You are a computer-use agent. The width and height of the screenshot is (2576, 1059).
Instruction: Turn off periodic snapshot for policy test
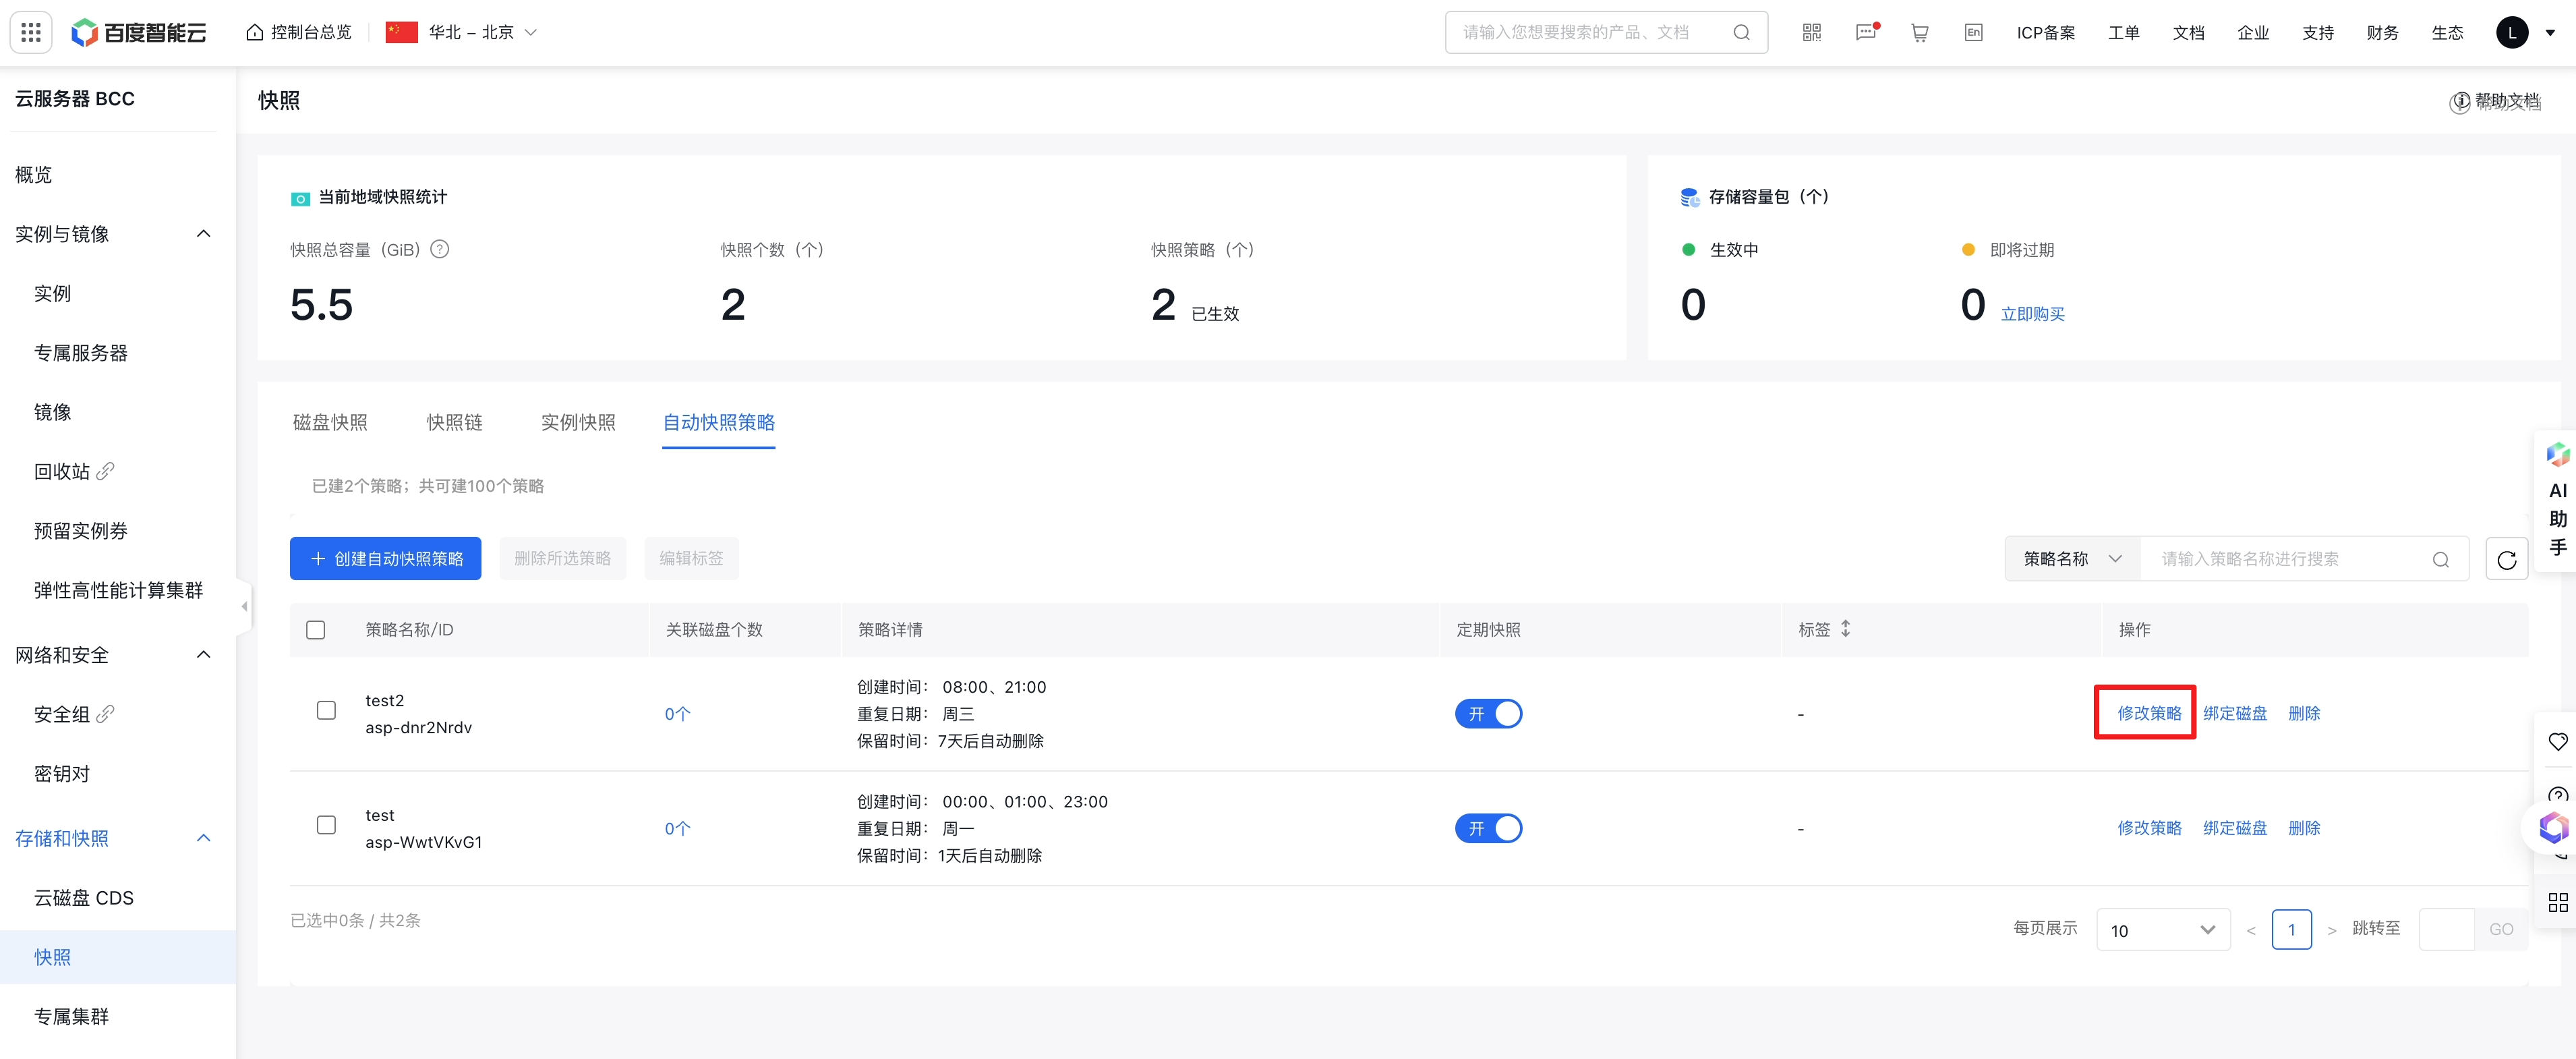(x=1488, y=828)
